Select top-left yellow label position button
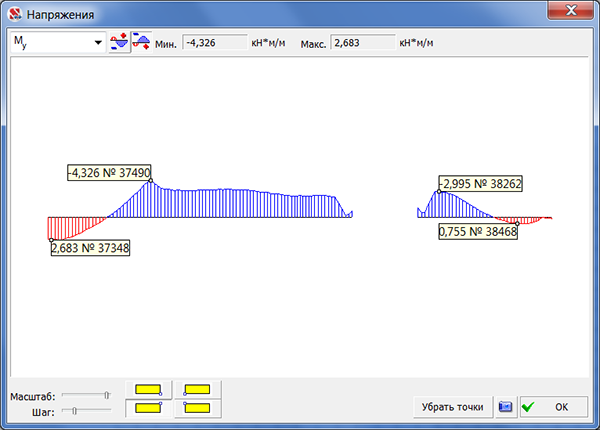Screen dimensions: 600x430 click(147, 390)
